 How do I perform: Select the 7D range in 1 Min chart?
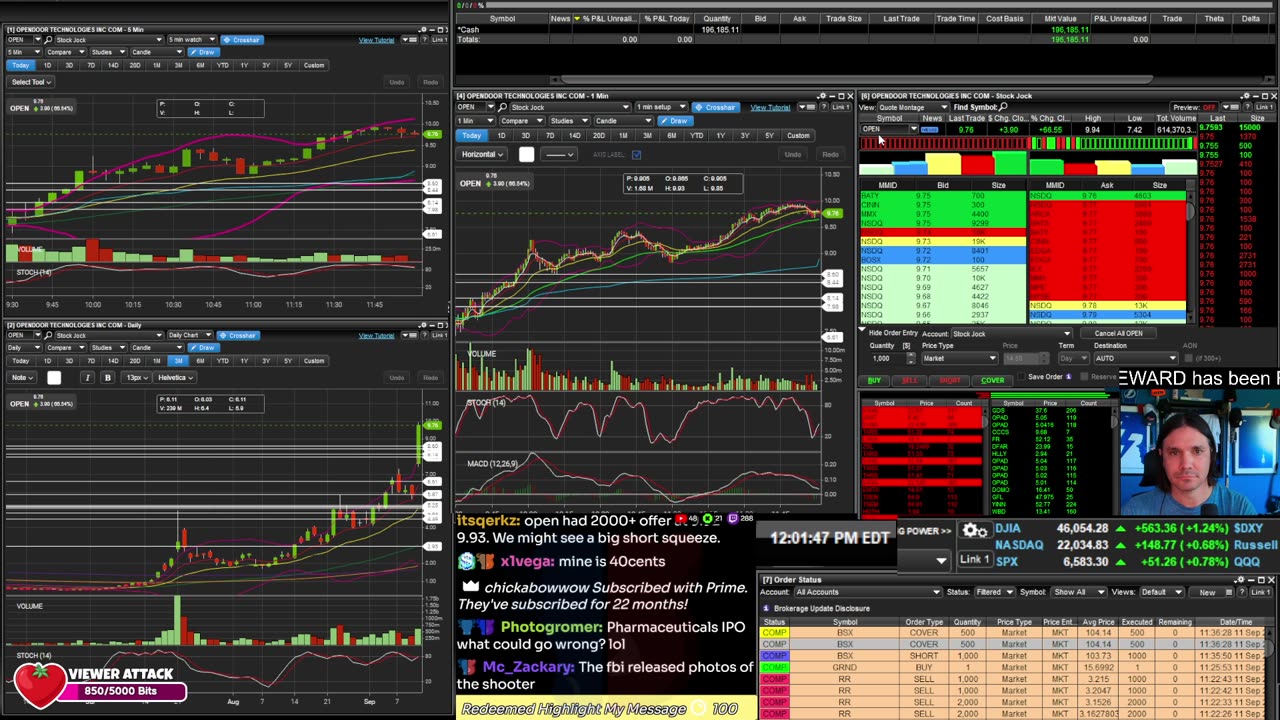click(549, 136)
